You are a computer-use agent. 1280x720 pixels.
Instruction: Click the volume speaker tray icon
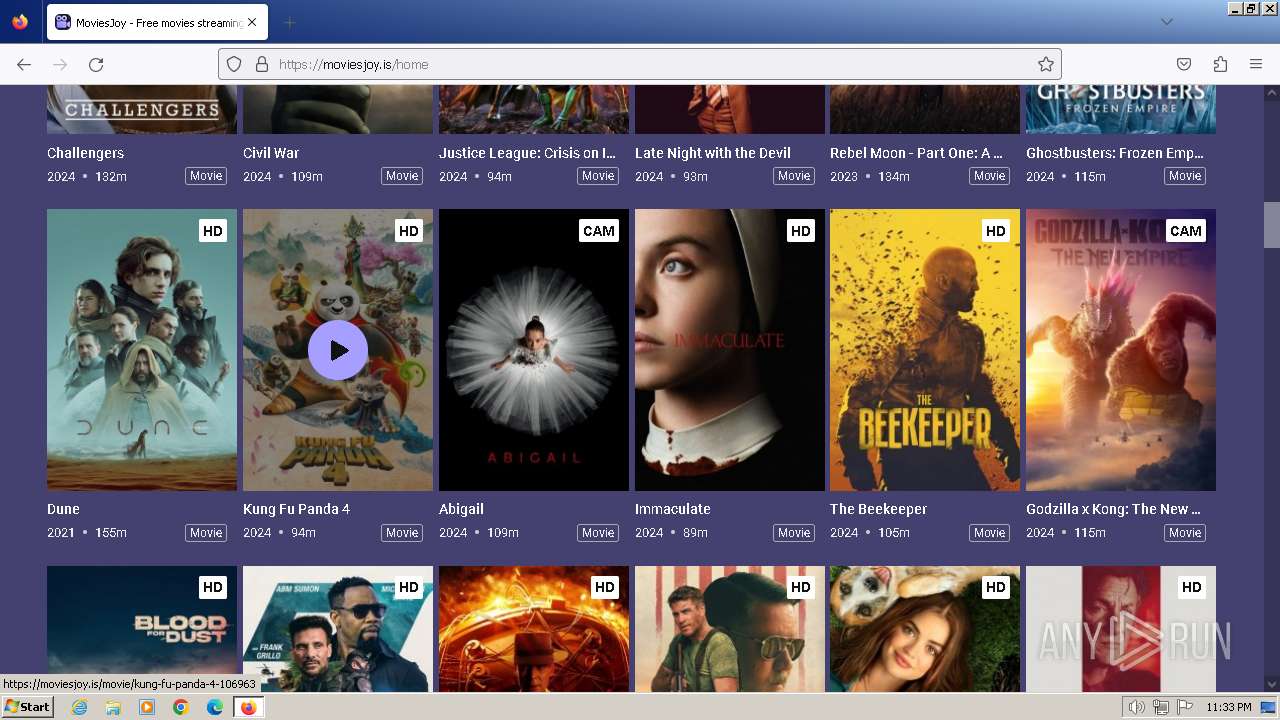(x=1137, y=707)
